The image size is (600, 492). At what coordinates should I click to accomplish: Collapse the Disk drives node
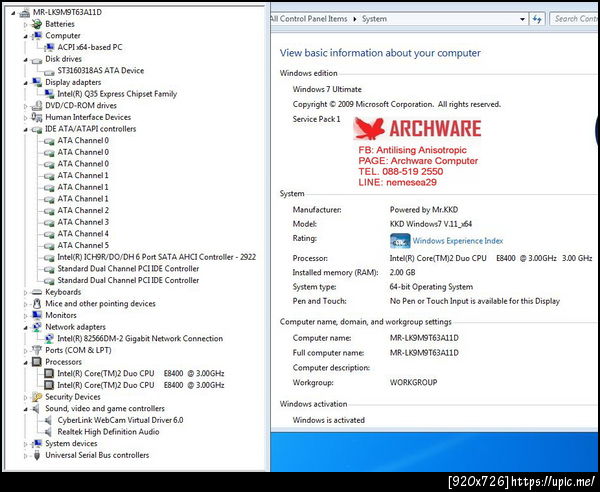(x=26, y=60)
